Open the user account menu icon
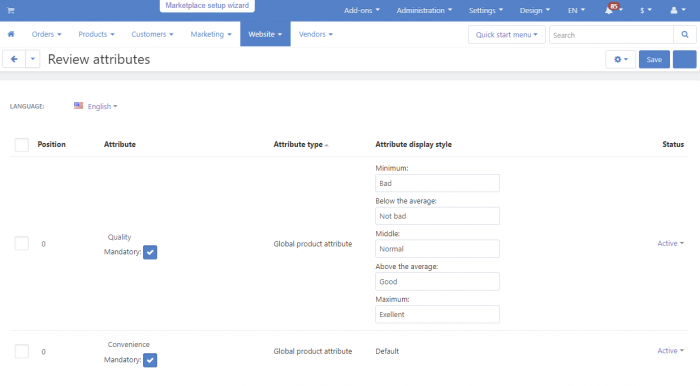The width and height of the screenshot is (700, 386). pyautogui.click(x=678, y=10)
